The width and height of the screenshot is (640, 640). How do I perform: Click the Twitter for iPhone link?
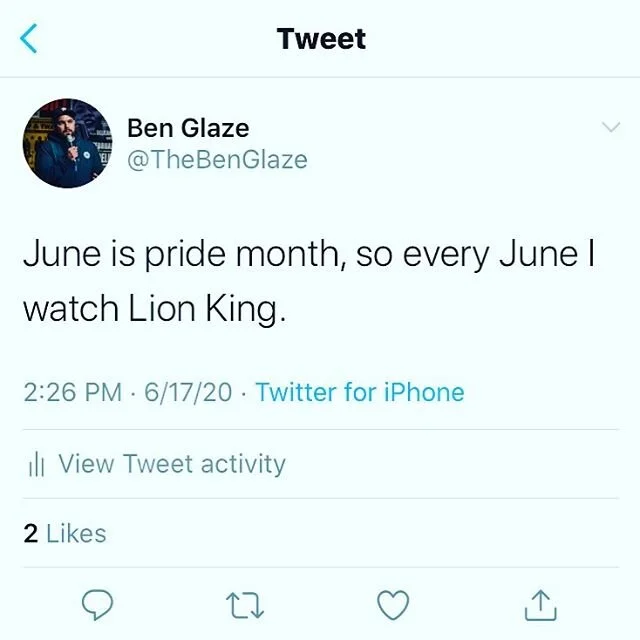360,392
